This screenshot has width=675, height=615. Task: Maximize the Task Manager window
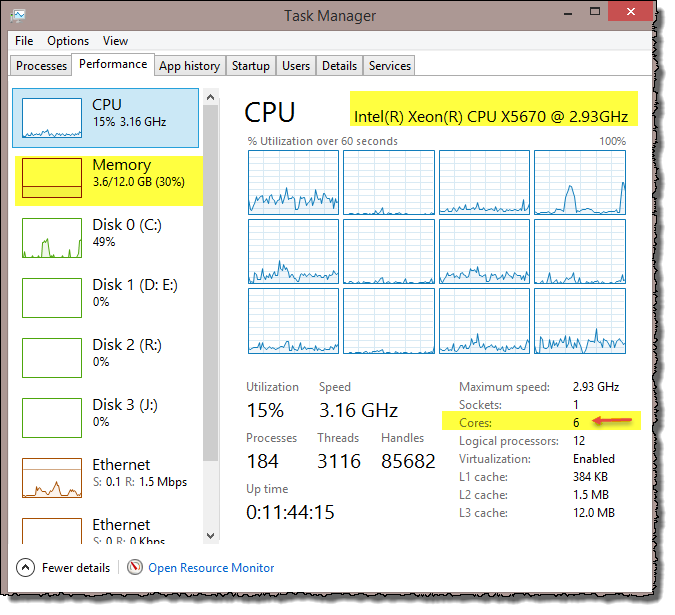[595, 12]
